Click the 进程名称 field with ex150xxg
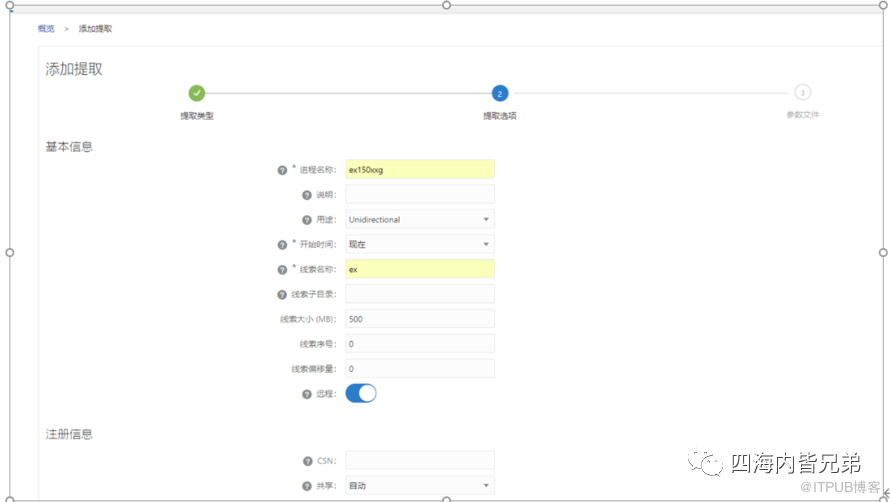This screenshot has width=890, height=502. pyautogui.click(x=420, y=169)
